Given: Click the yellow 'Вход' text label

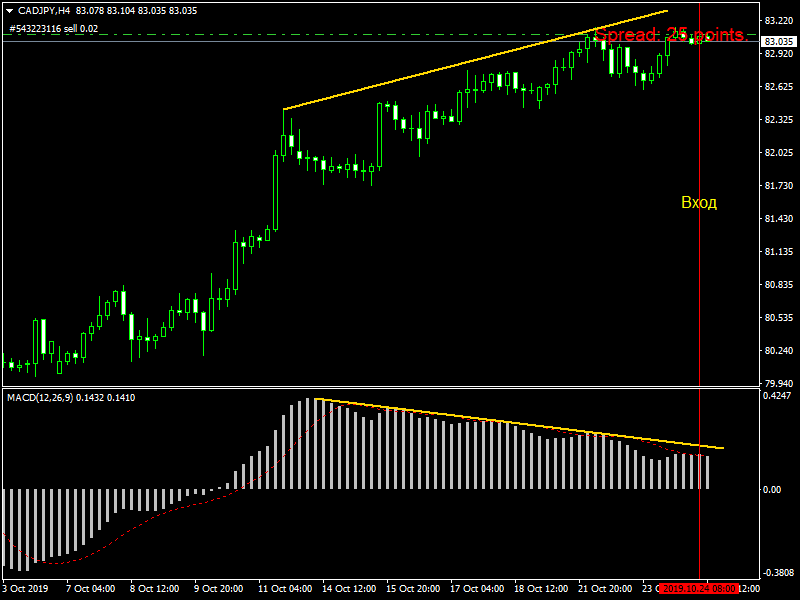Looking at the screenshot, I should [699, 203].
